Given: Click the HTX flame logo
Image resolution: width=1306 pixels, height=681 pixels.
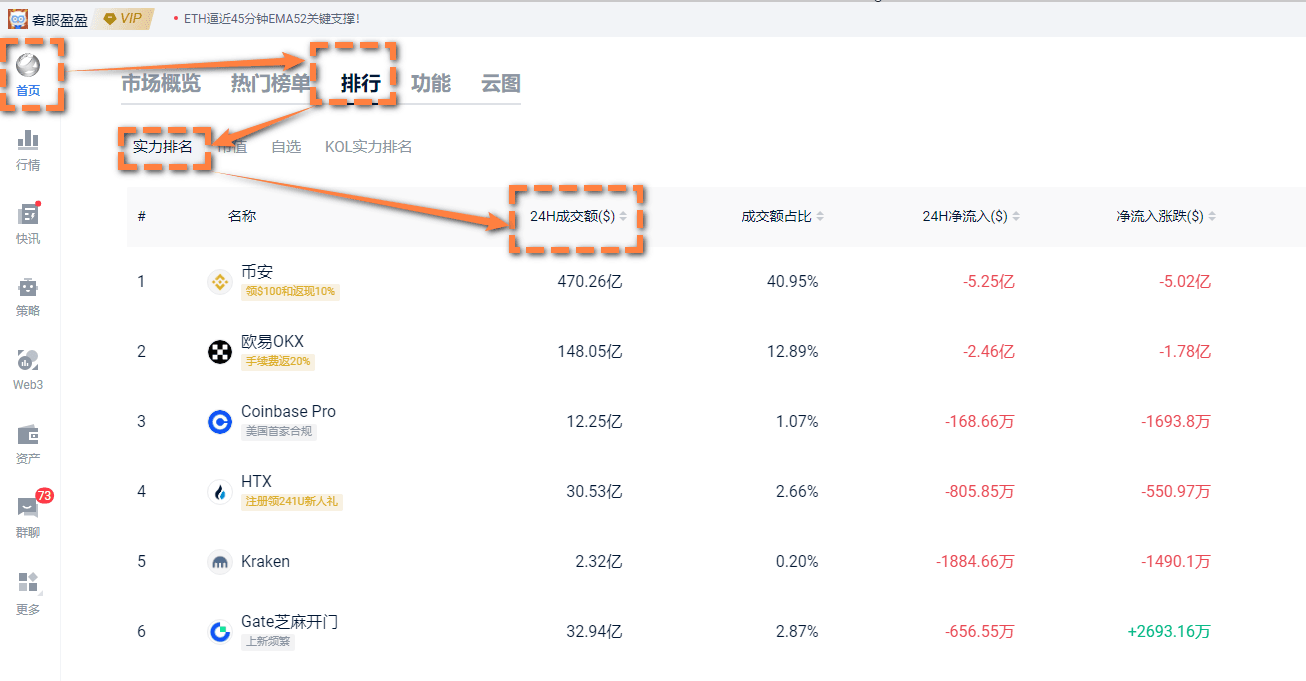Looking at the screenshot, I should tap(219, 492).
